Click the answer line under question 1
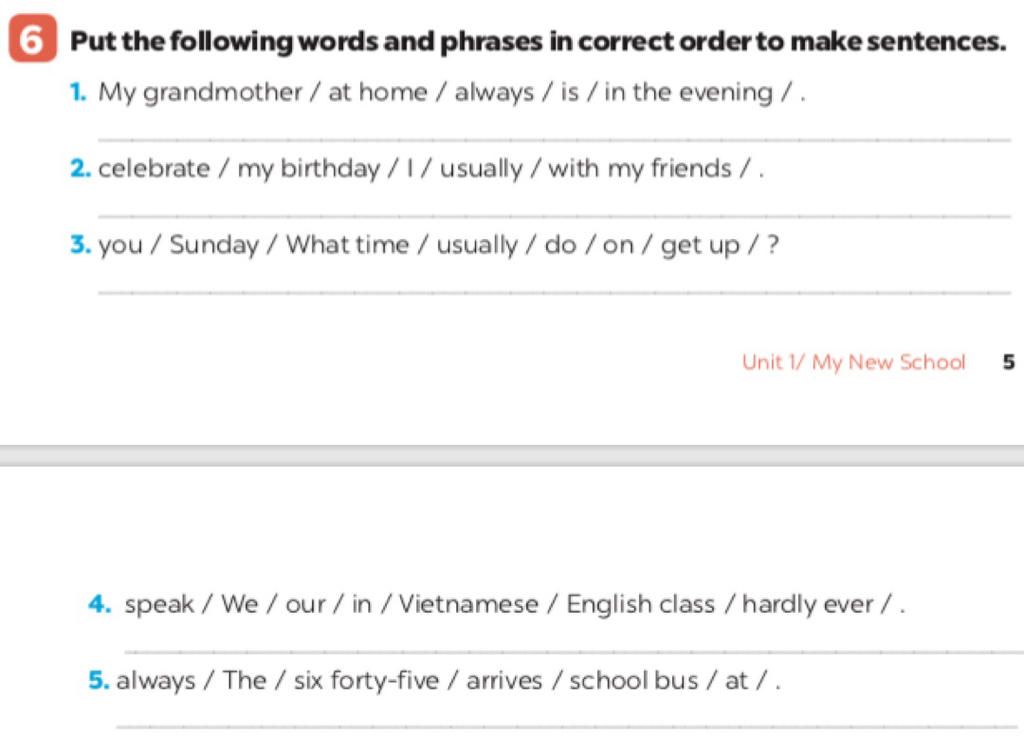1024x755 pixels. (x=555, y=140)
